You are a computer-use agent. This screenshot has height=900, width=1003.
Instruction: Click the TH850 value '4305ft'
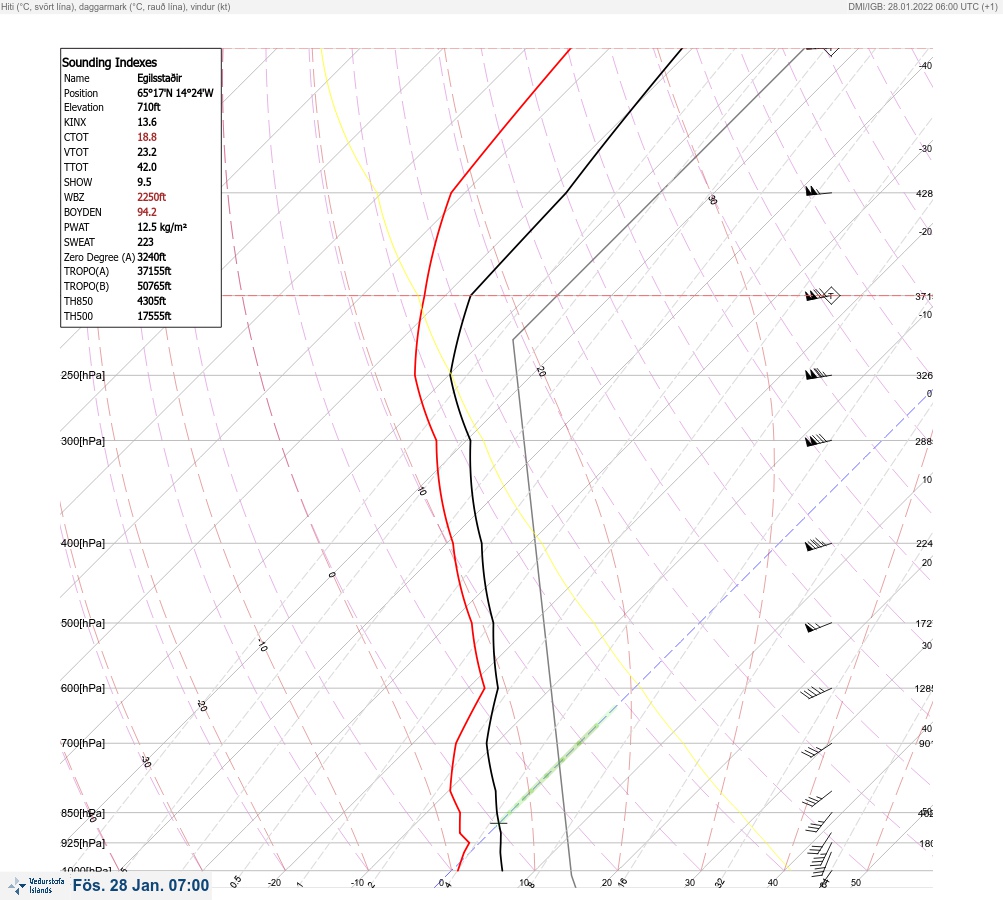[x=152, y=301]
